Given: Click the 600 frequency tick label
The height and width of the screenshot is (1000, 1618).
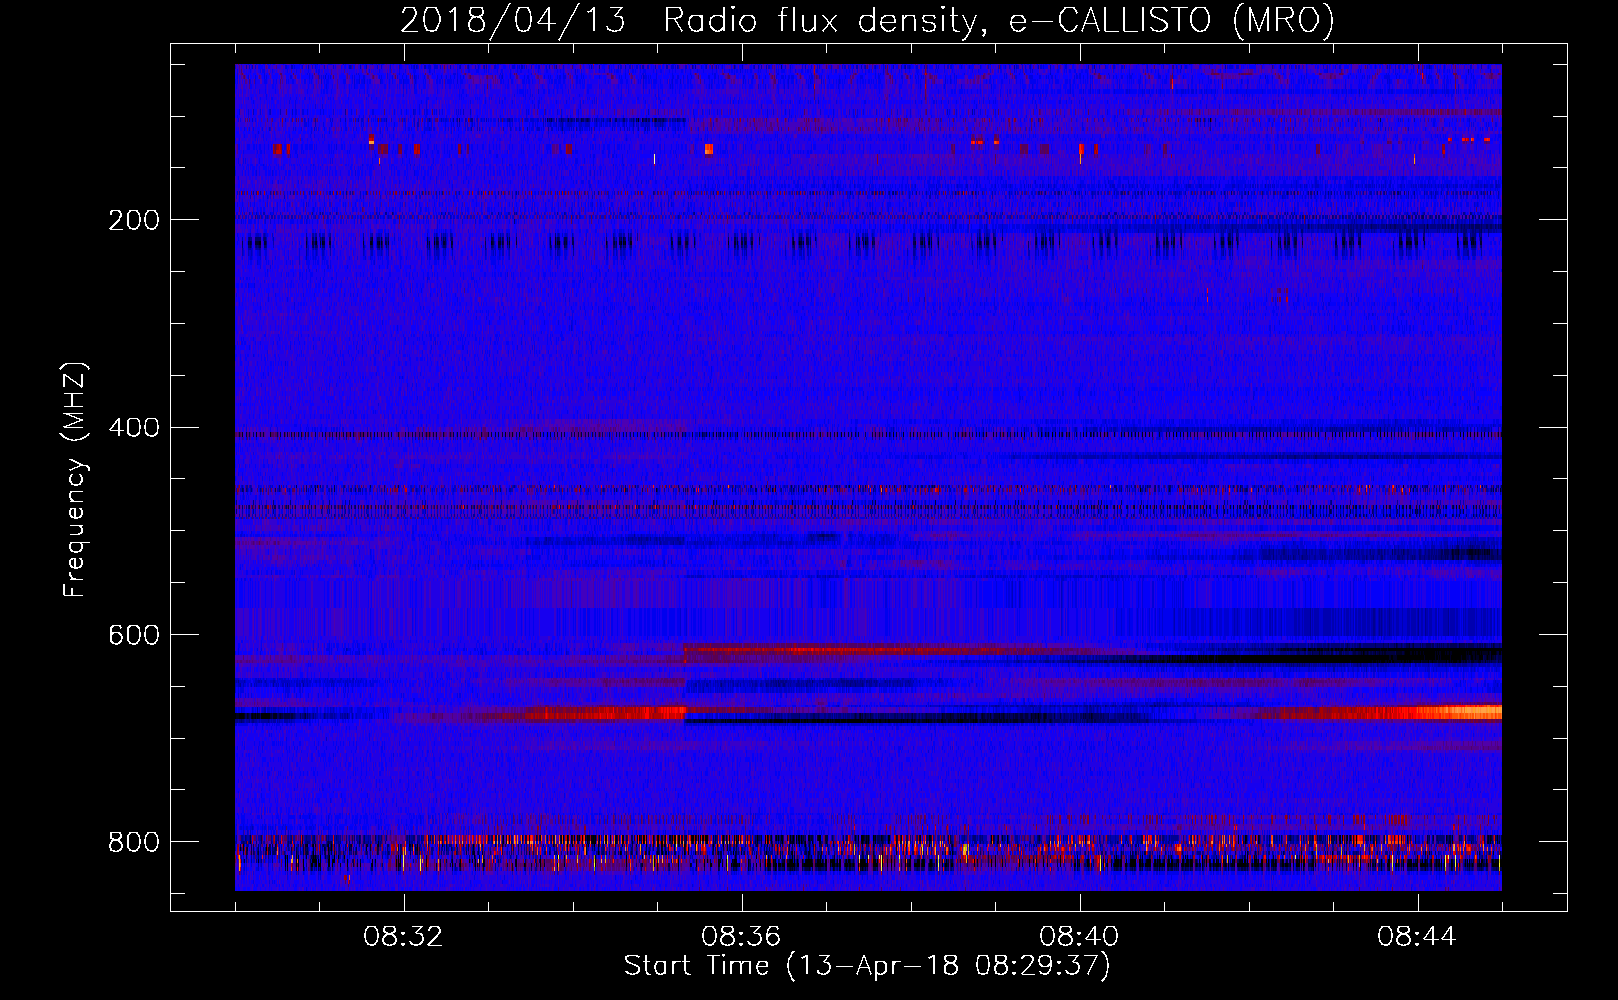Looking at the screenshot, I should tap(134, 636).
